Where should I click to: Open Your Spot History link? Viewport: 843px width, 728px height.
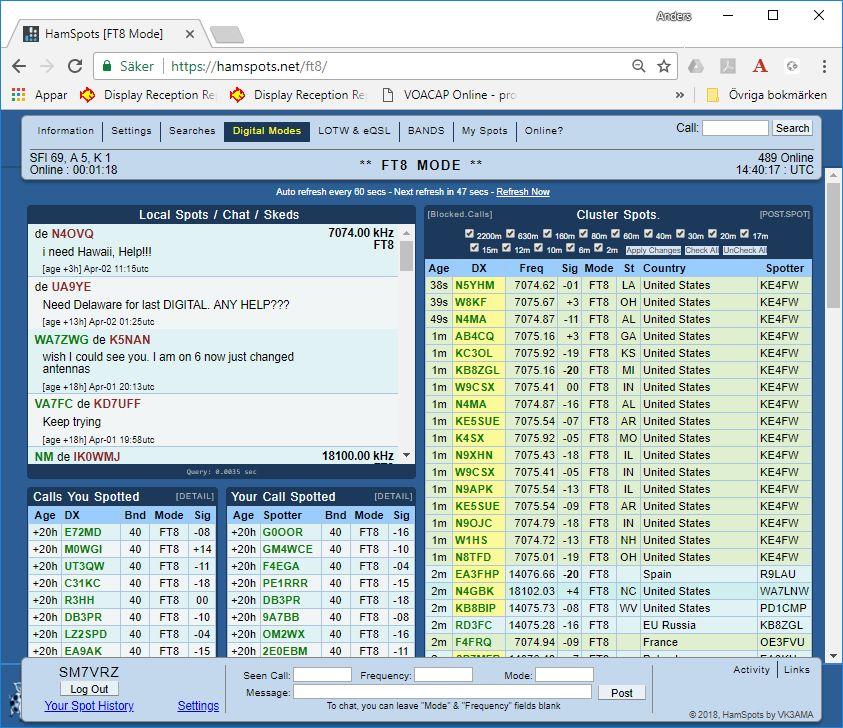tap(89, 705)
